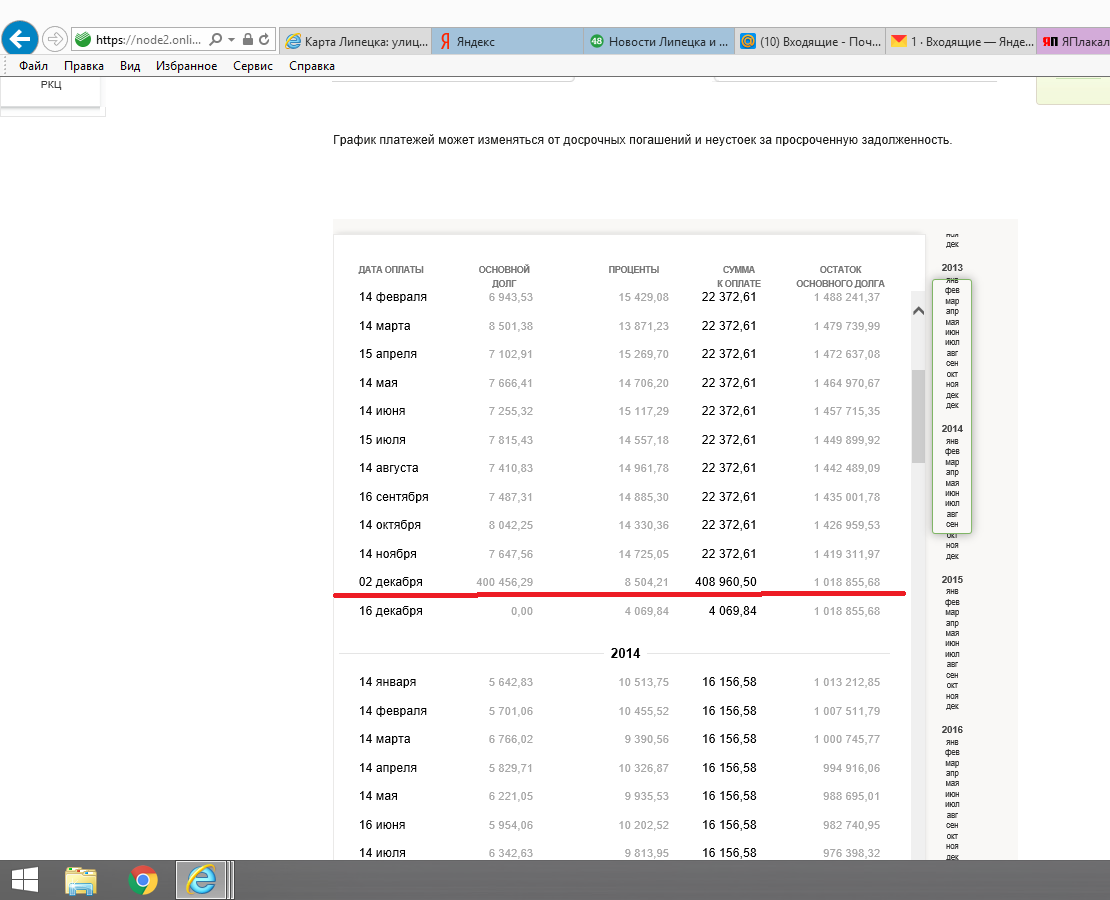Image resolution: width=1110 pixels, height=900 pixels.
Task: Click the browser Forward arrow button
Action: coord(54,40)
